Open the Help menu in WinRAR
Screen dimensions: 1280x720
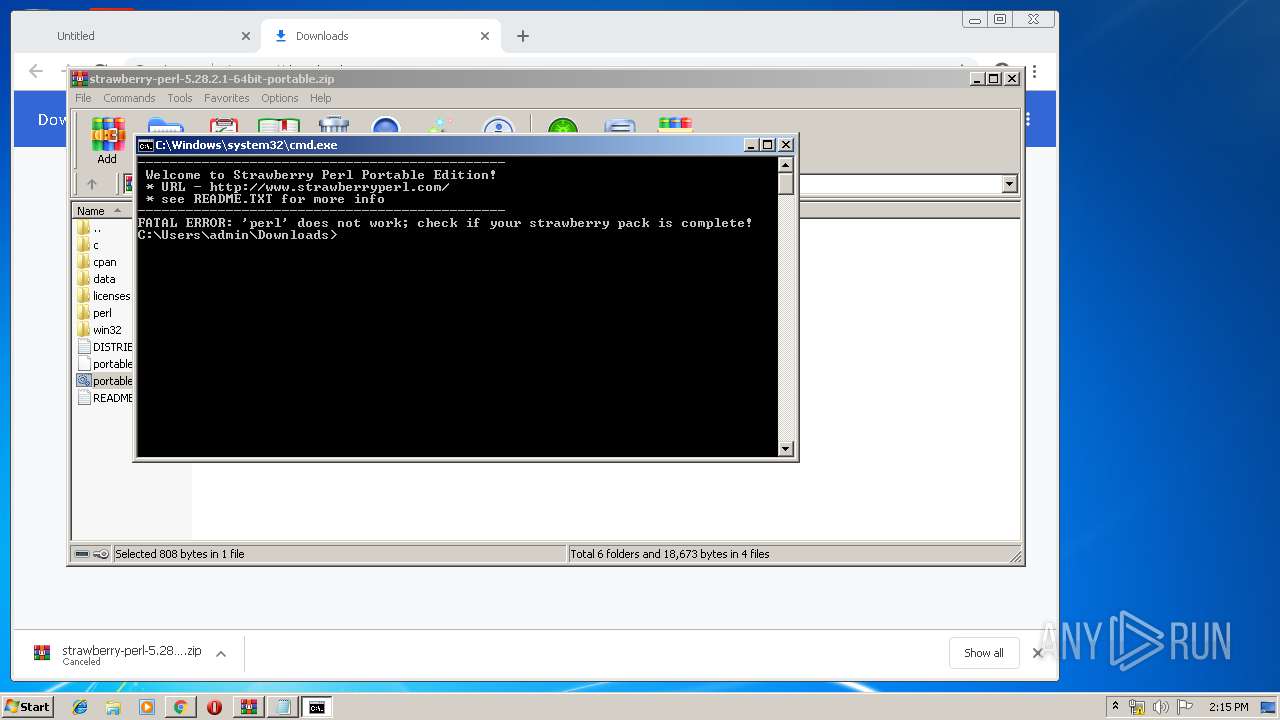(x=320, y=98)
